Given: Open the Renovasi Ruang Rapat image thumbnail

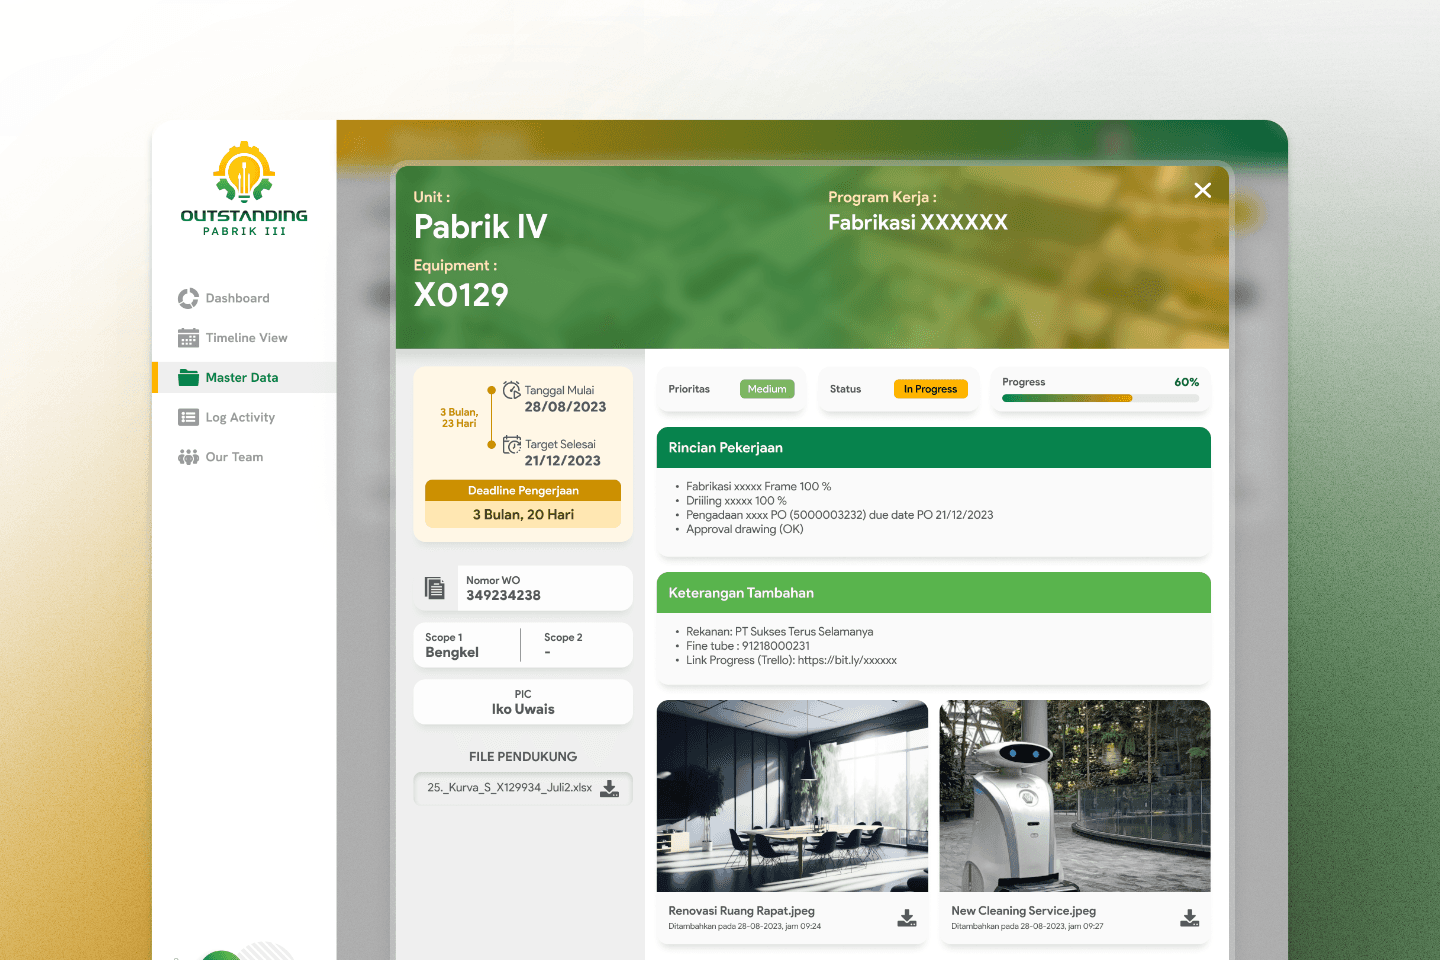Looking at the screenshot, I should (792, 796).
